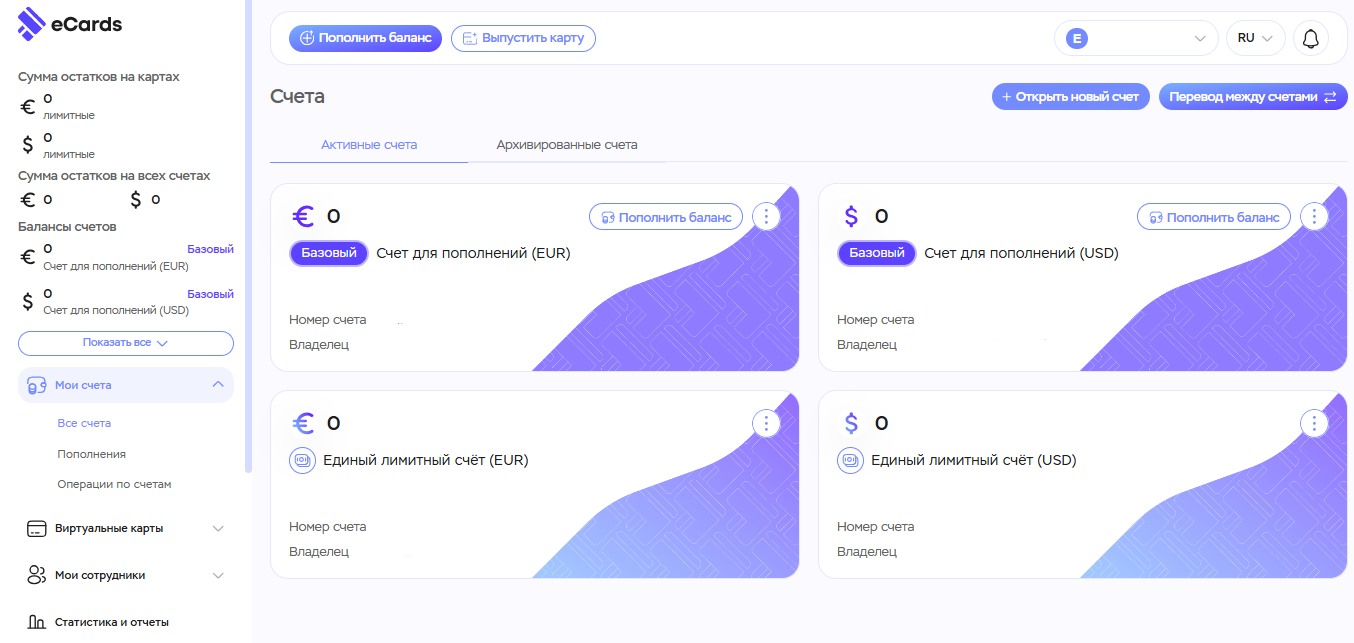
Task: Expand the Виртуальные карты sidebar section
Action: click(x=218, y=528)
